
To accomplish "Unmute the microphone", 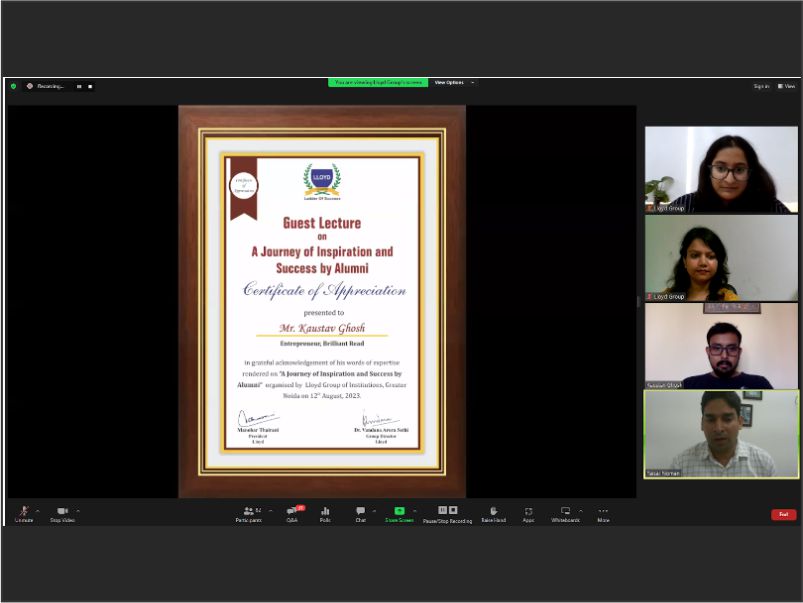I will (24, 514).
